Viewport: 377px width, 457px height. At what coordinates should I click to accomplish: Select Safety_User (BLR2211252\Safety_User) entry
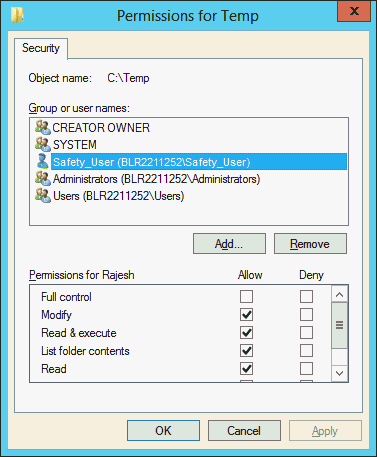[199, 162]
